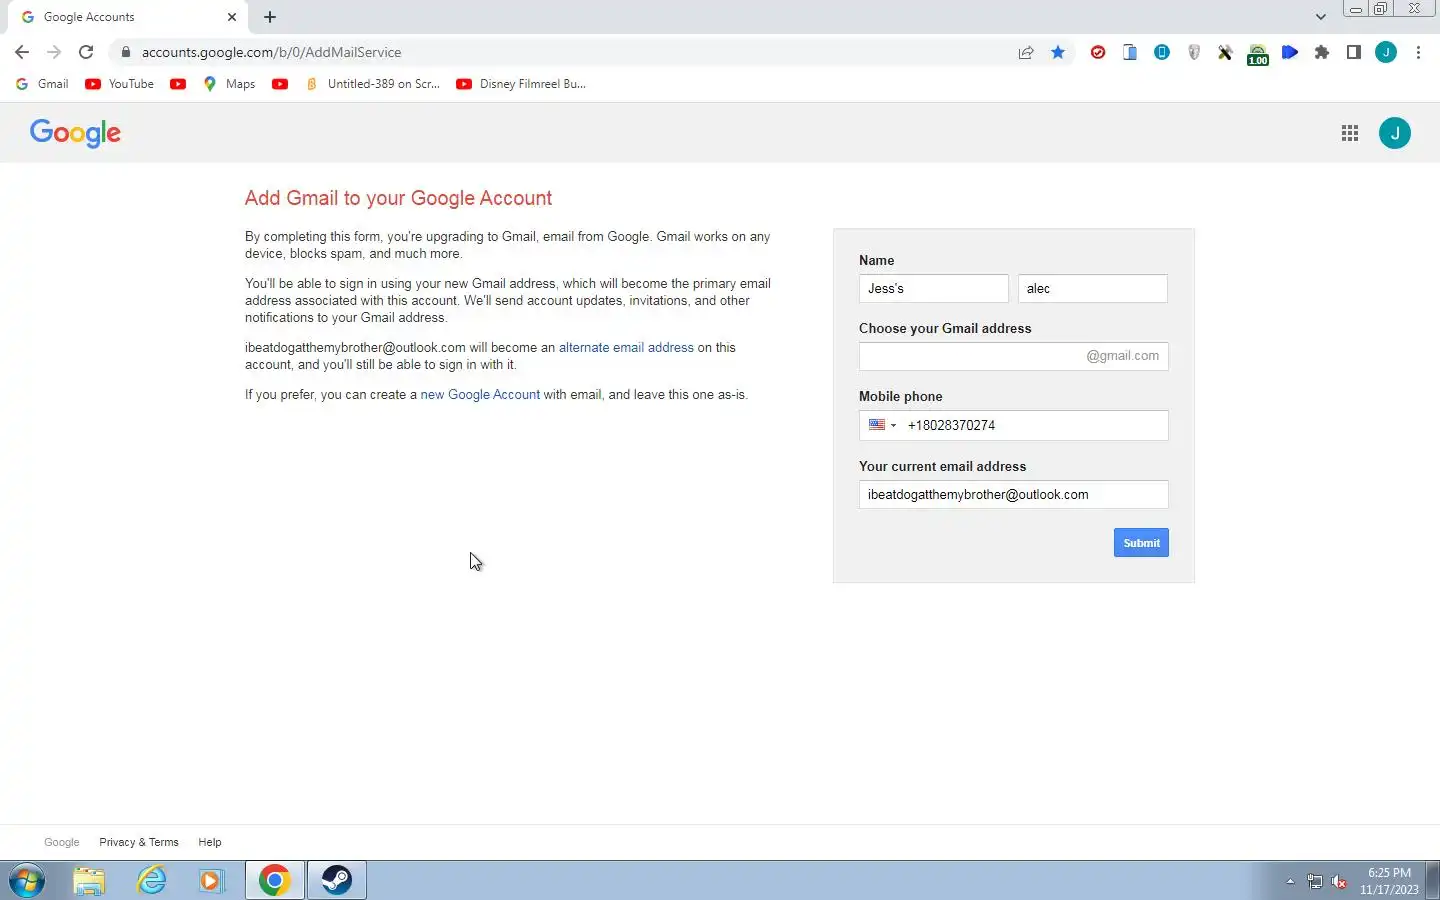This screenshot has height=900, width=1440.
Task: Share this page from the address bar
Action: 1026,52
